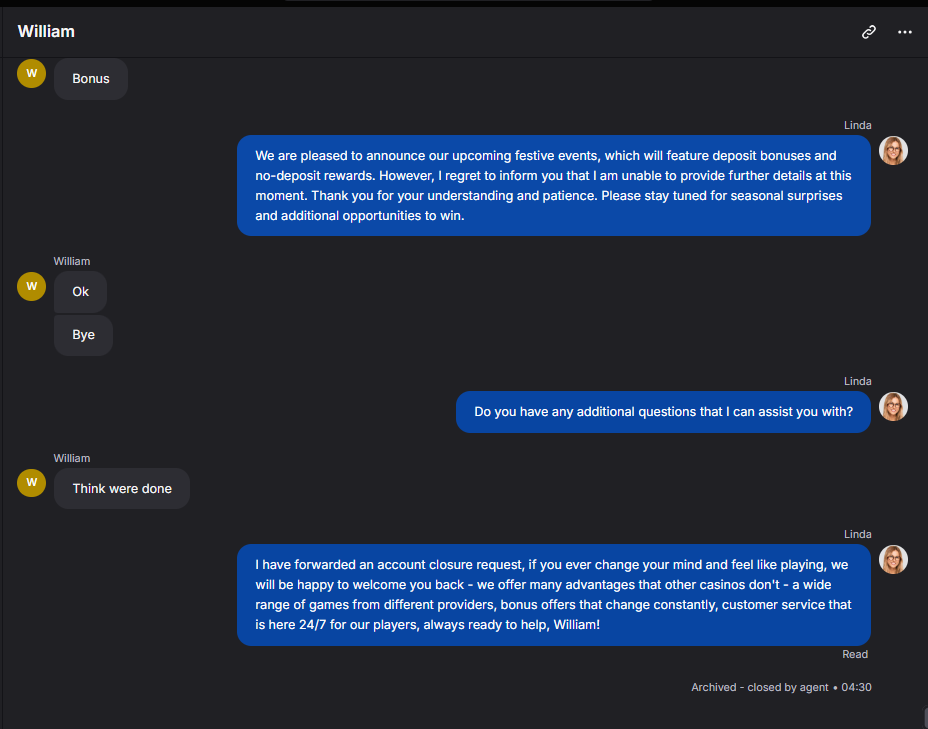The image size is (928, 729).
Task: Click the William chat title in header
Action: 46,31
